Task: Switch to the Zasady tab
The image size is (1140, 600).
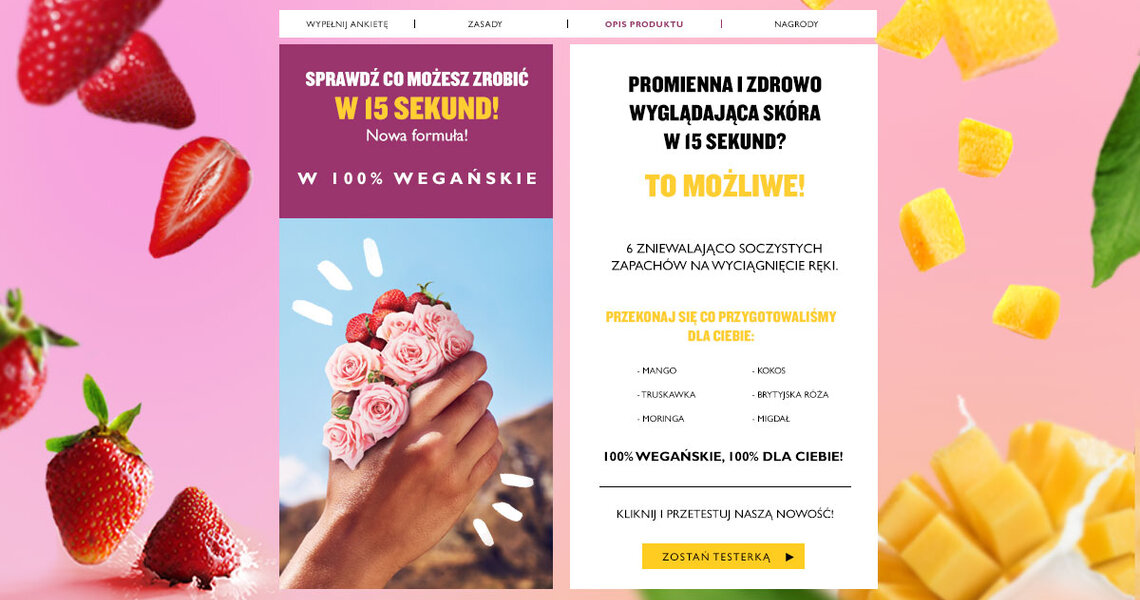Action: [485, 24]
